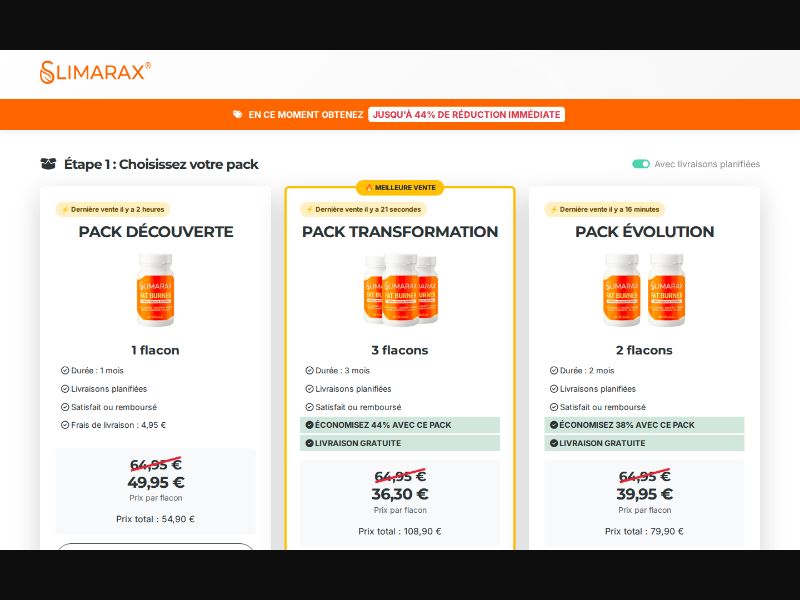
Task: Click the two bottles product image
Action: (644, 290)
